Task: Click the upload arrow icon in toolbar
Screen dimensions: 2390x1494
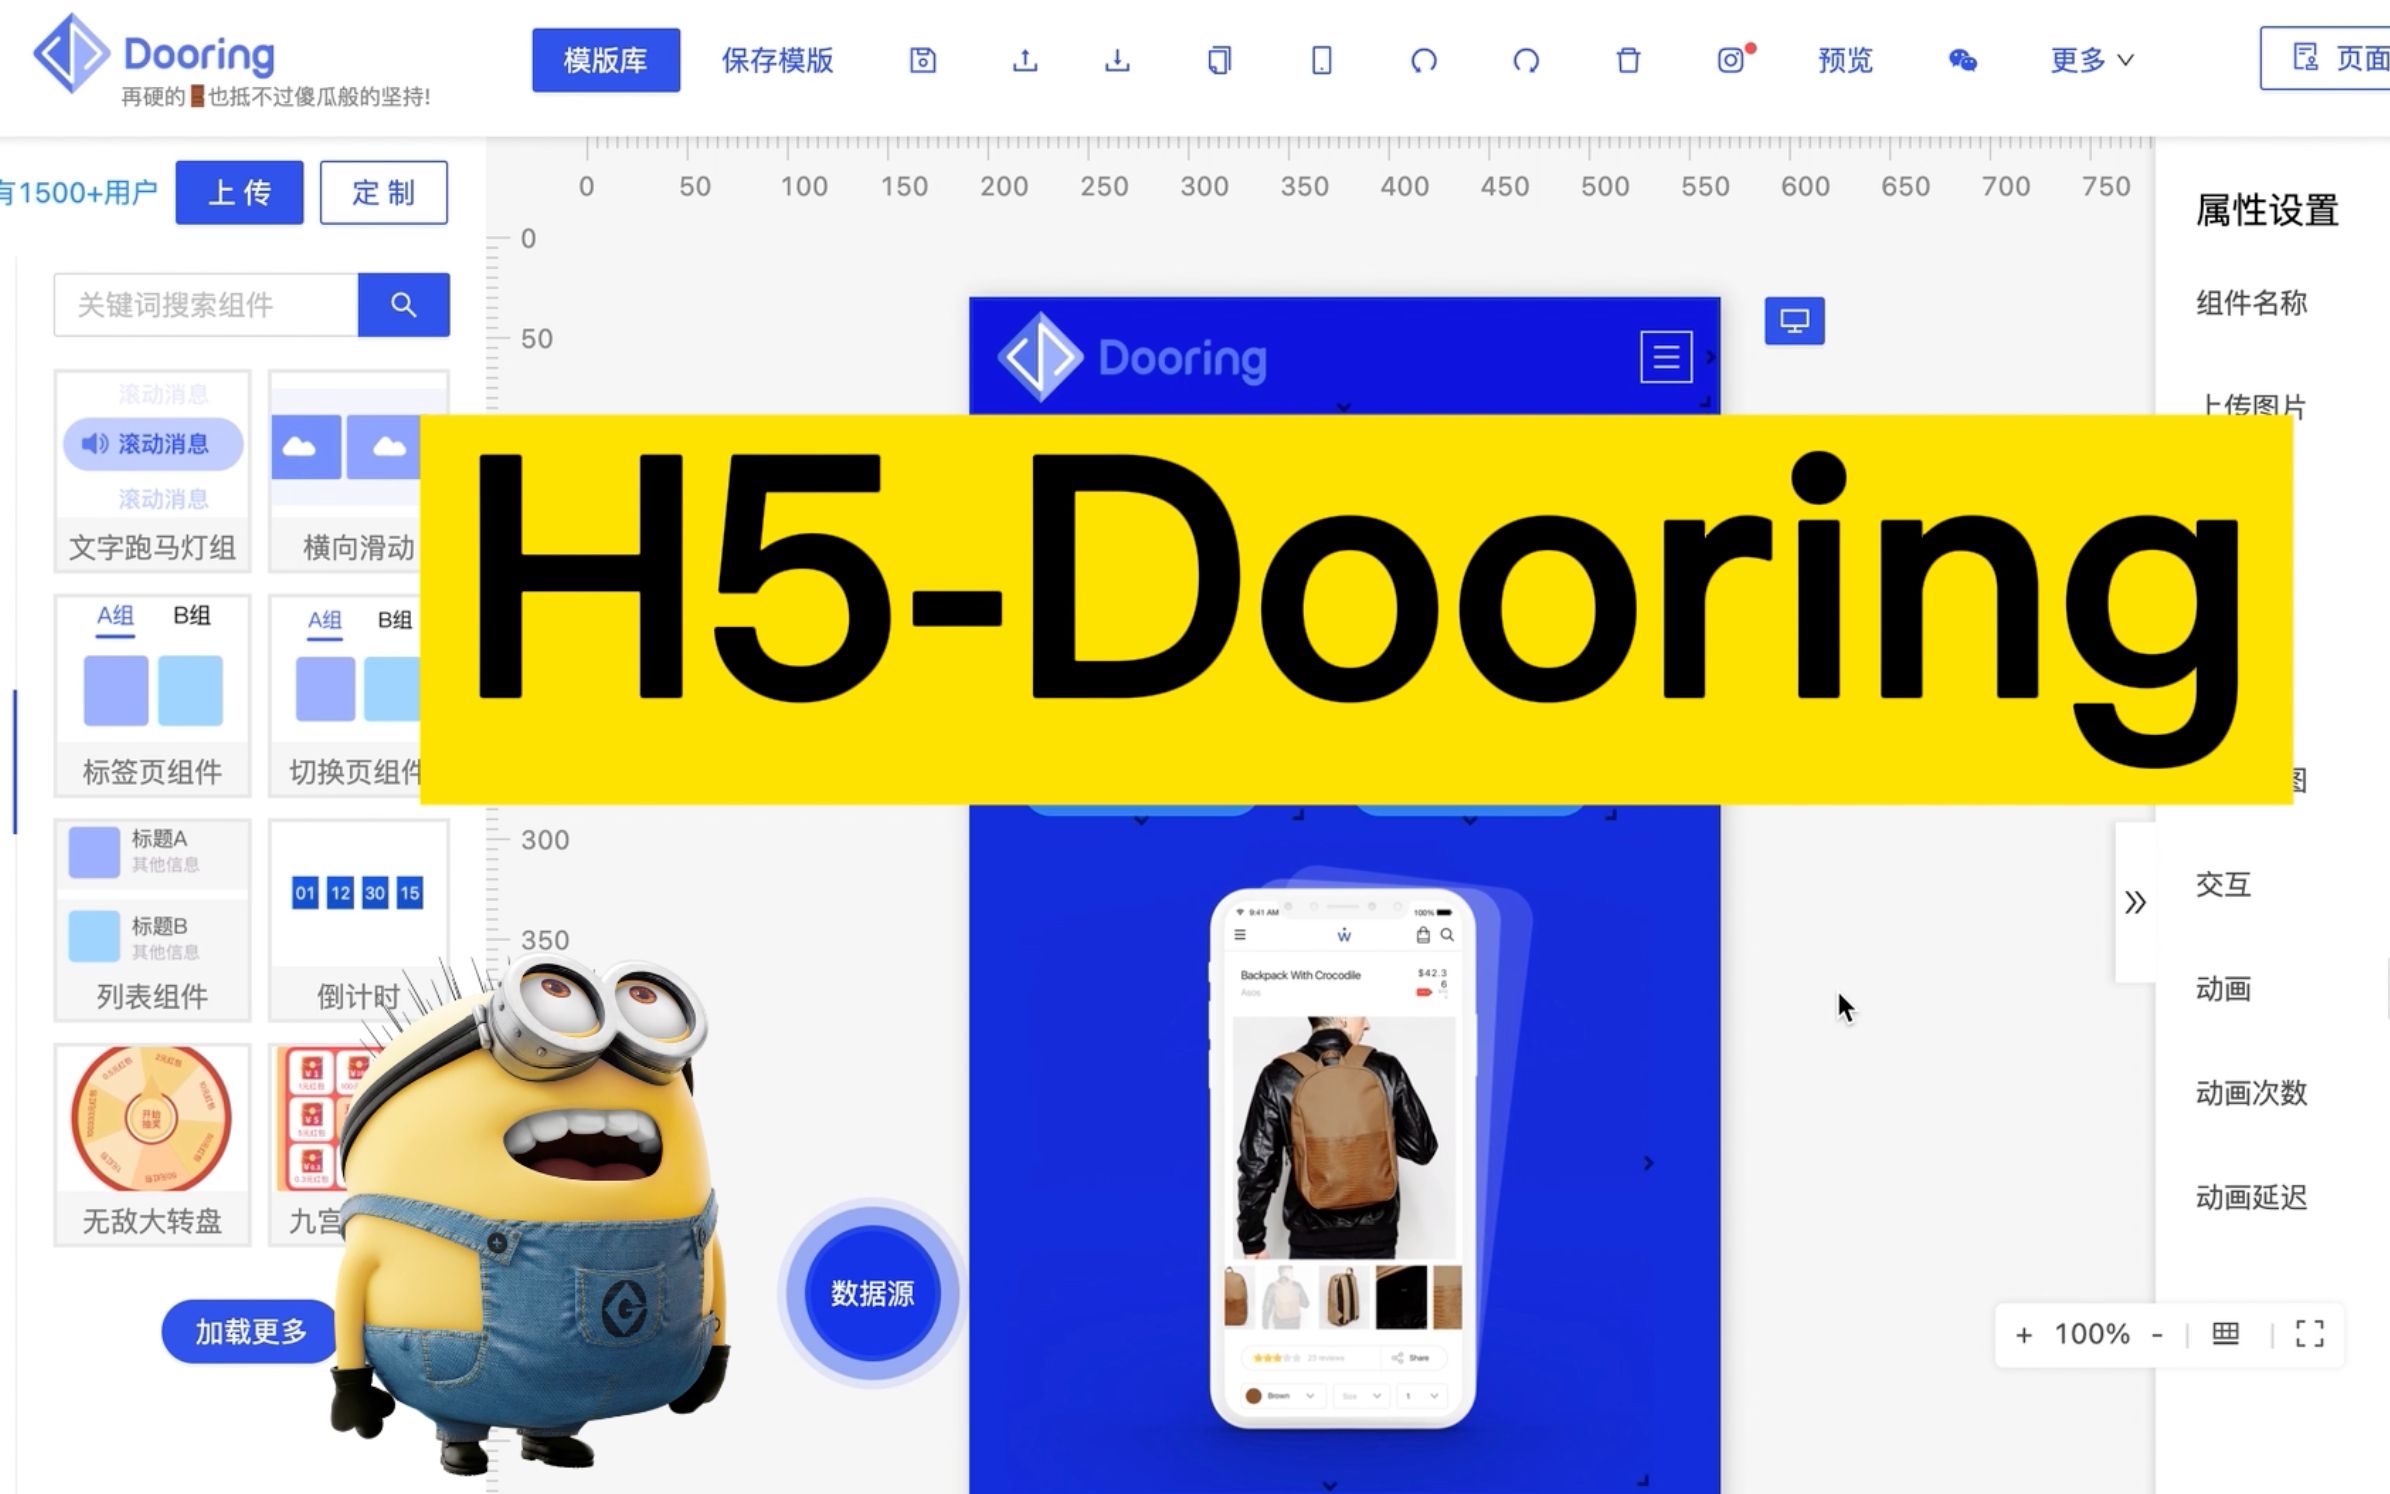Action: tap(1025, 60)
